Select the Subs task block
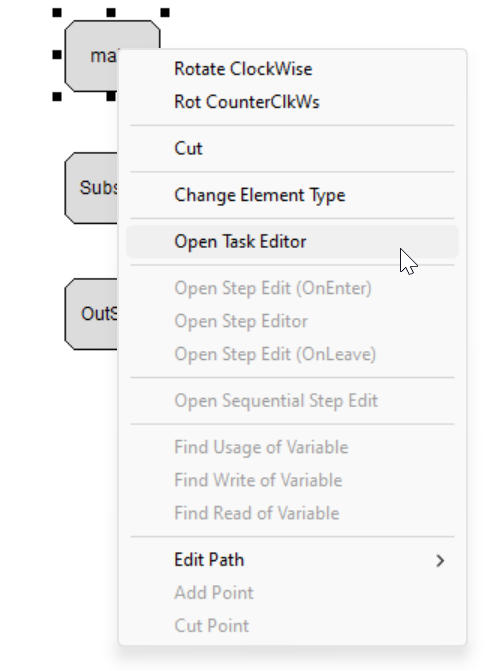 pos(91,188)
